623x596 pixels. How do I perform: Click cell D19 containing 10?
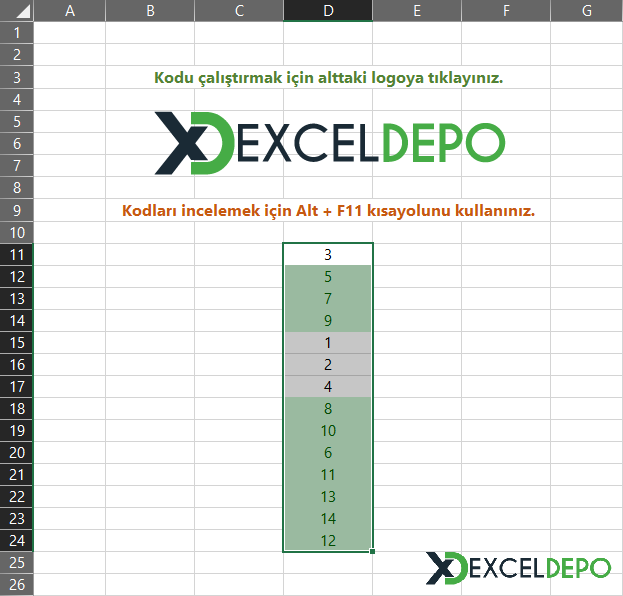pos(328,430)
